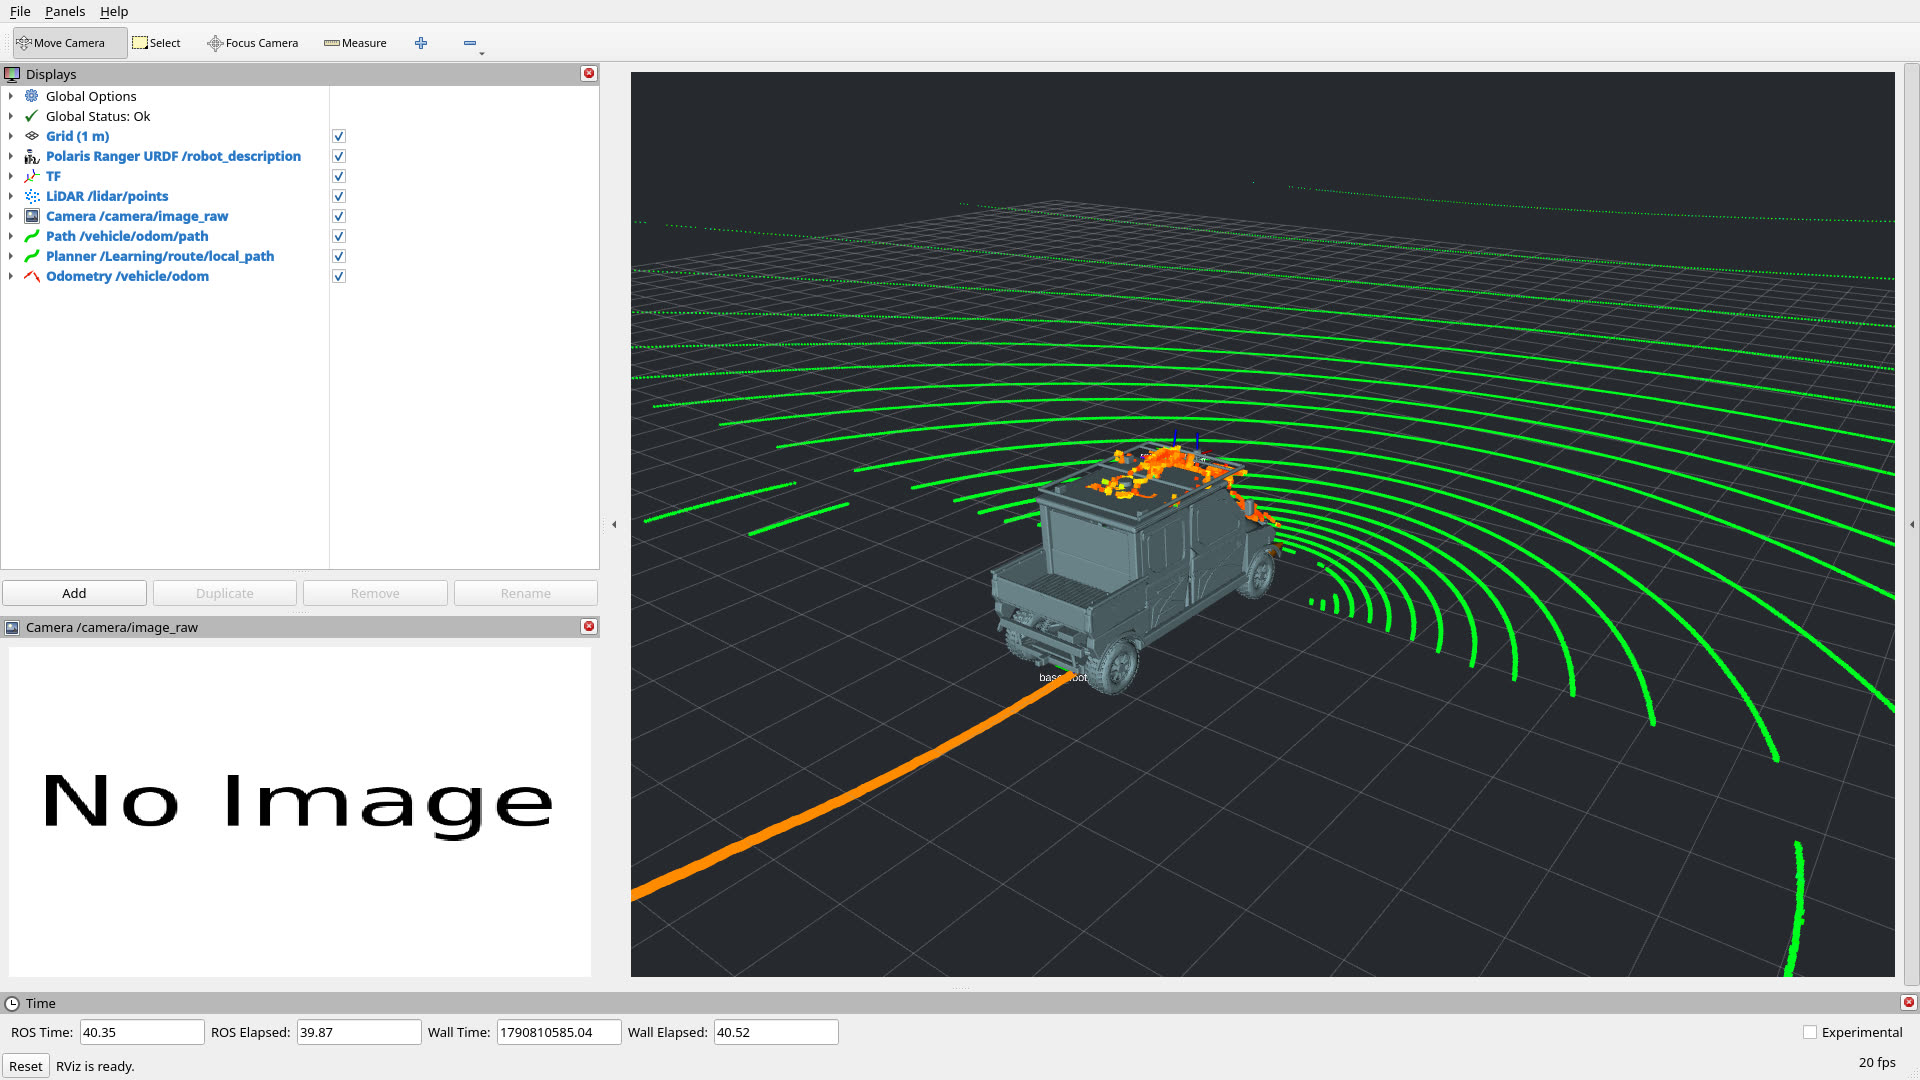Image resolution: width=1920 pixels, height=1080 pixels.
Task: Open the File menu
Action: (20, 11)
